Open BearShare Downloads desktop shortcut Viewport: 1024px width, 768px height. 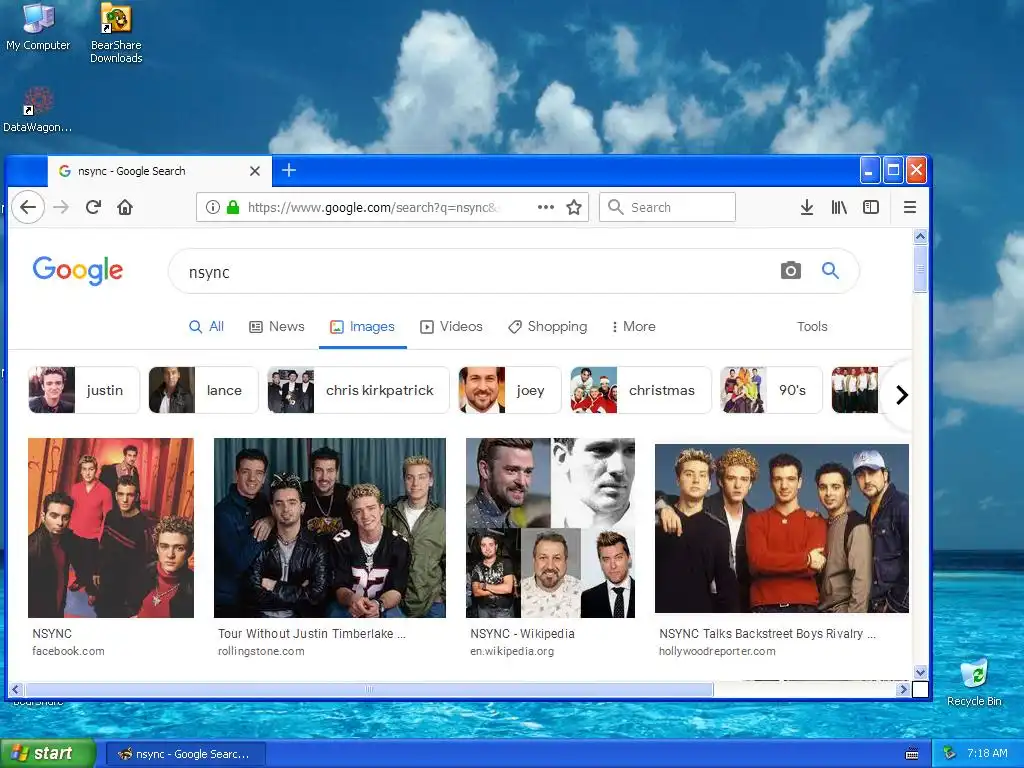click(x=116, y=34)
